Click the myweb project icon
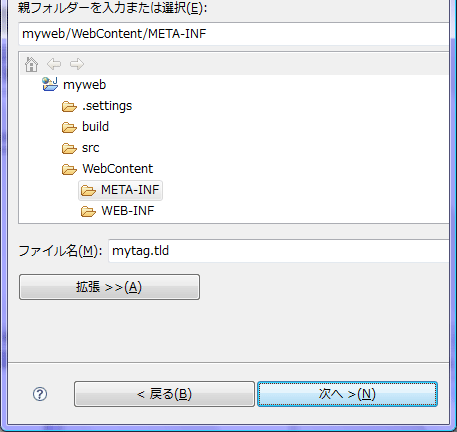Image resolution: width=457 pixels, height=432 pixels. point(50,84)
